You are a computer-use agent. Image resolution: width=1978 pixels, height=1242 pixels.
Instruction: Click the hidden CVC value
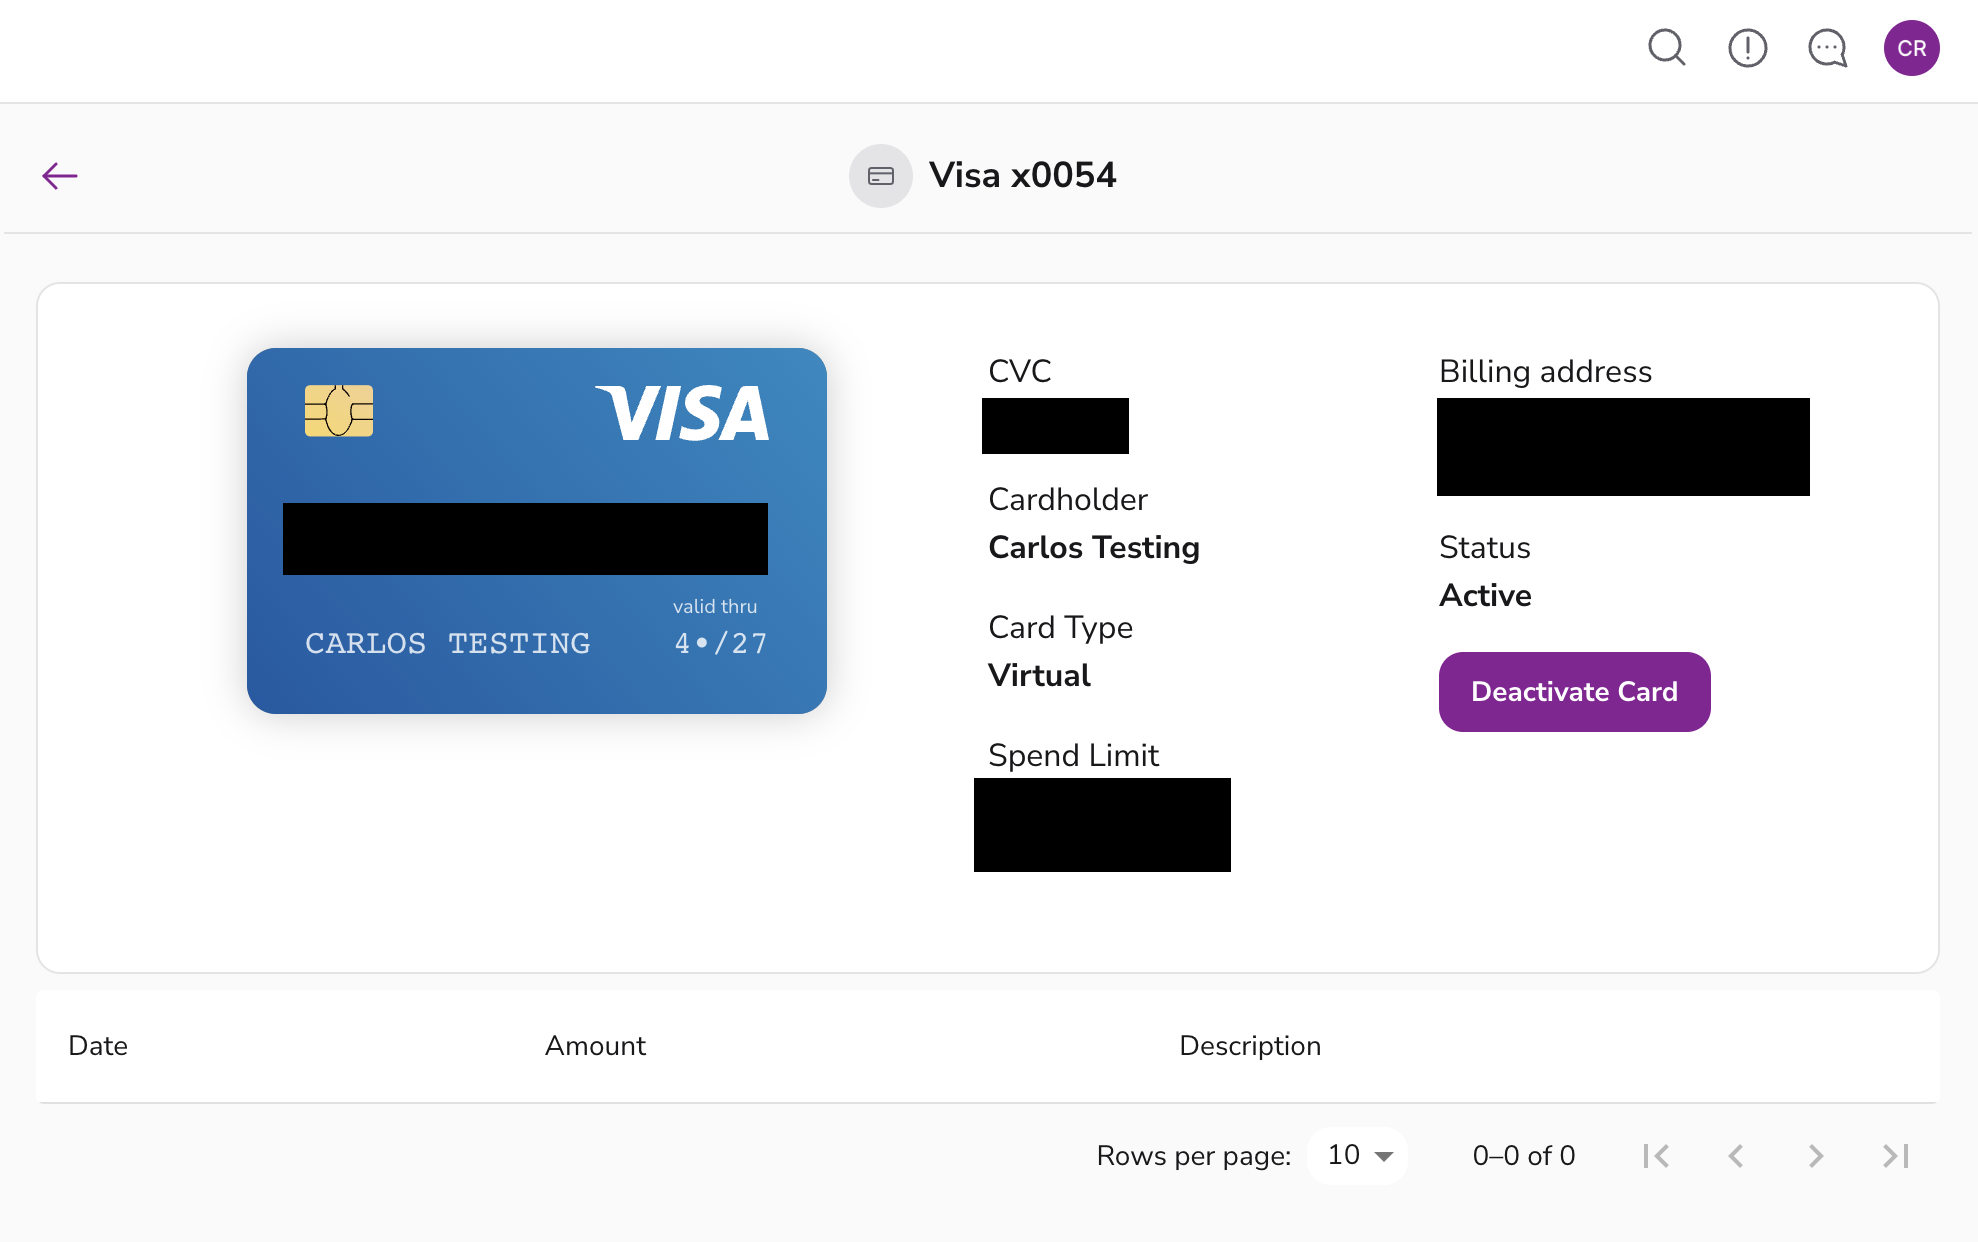[1055, 426]
